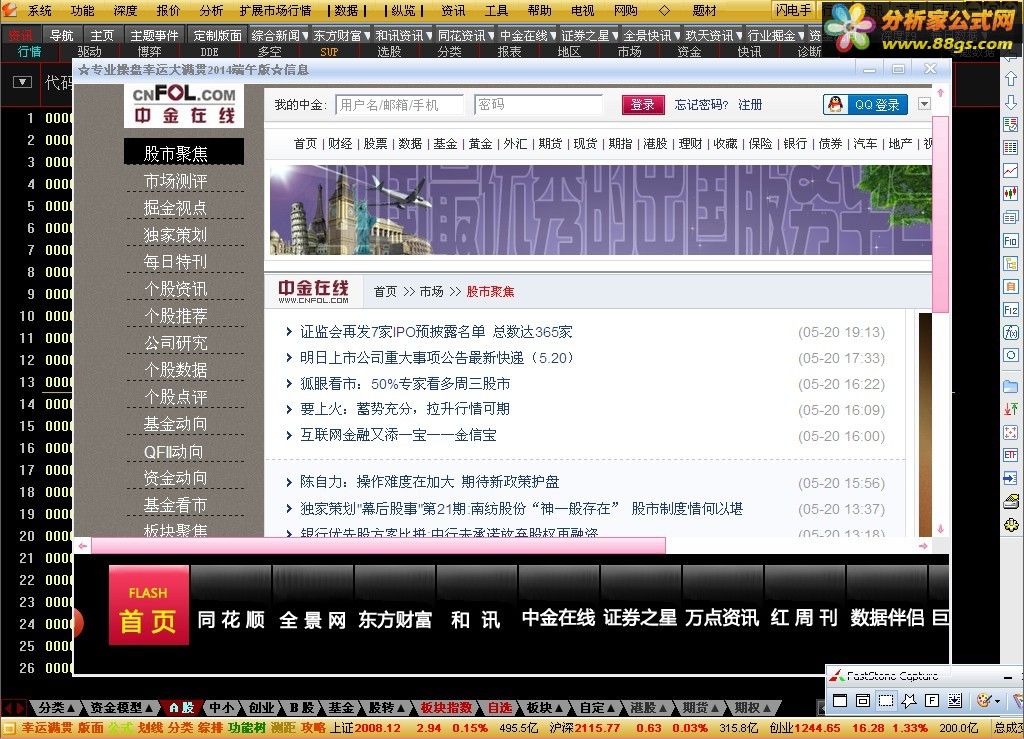Click 黄金 in the site navigation row
Image resolution: width=1024 pixels, height=739 pixels.
(x=480, y=144)
